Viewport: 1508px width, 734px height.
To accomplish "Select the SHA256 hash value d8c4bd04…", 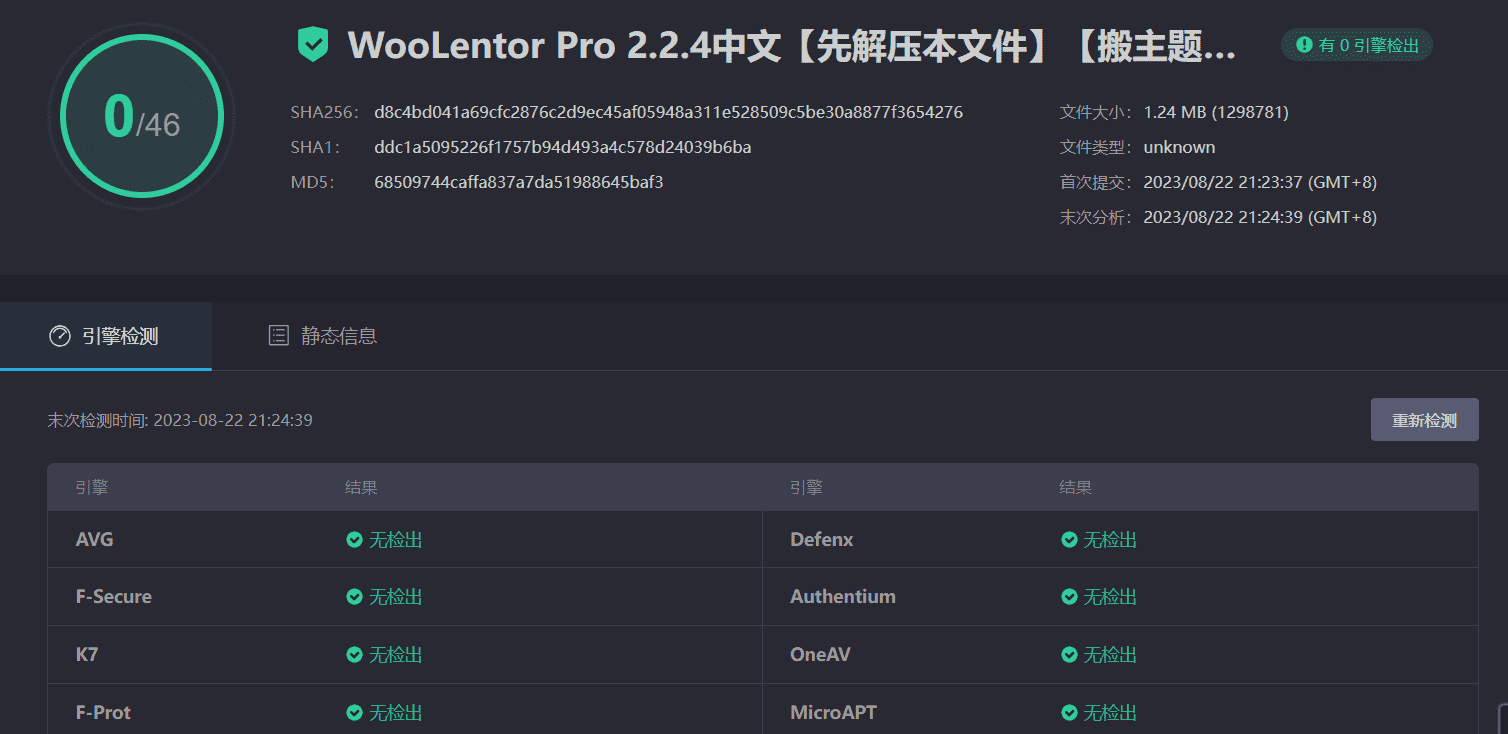I will pos(668,112).
